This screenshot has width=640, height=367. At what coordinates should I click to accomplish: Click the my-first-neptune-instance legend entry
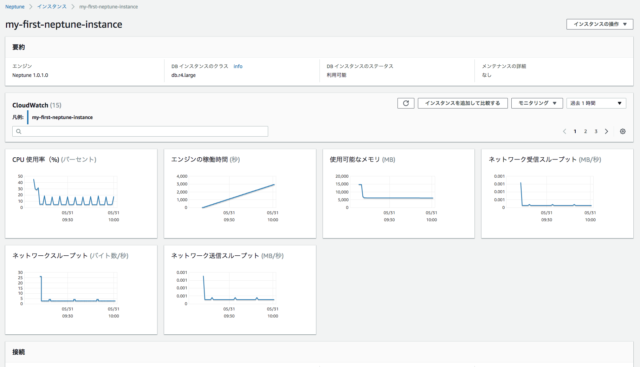coord(62,117)
